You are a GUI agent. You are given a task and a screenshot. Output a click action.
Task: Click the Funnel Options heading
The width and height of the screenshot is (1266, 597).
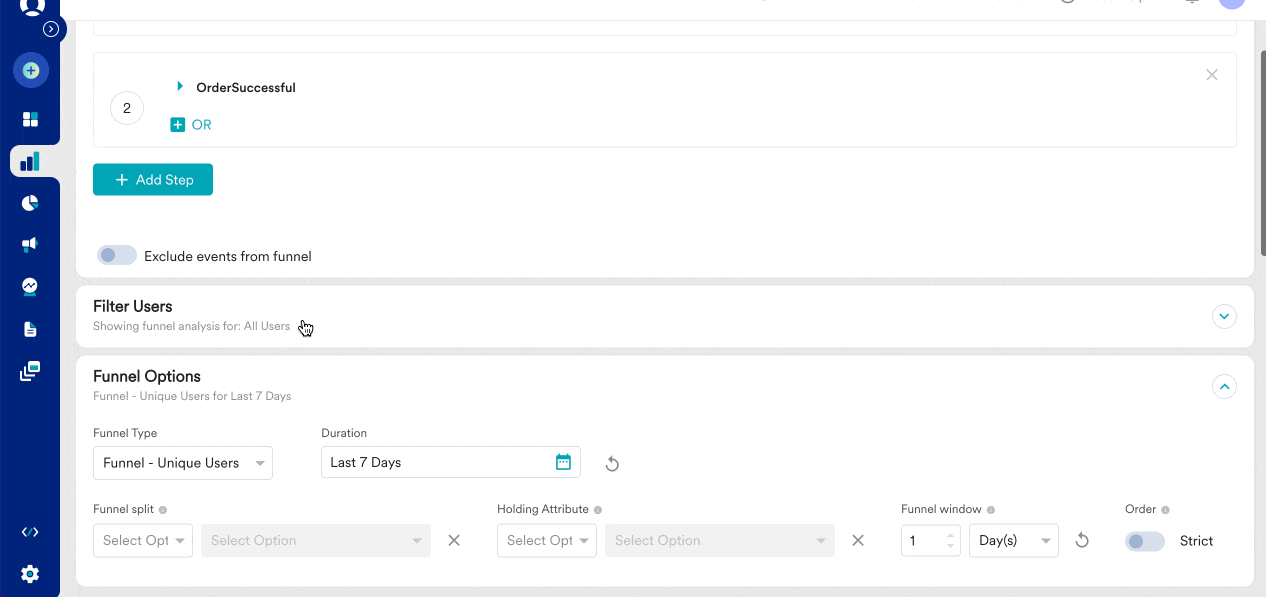[147, 376]
